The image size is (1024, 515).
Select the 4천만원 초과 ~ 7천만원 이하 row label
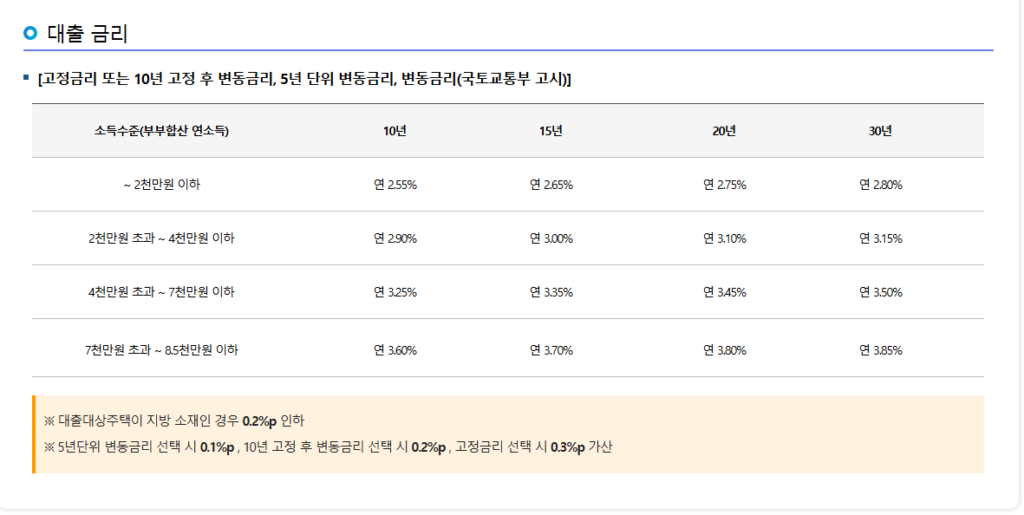coord(161,292)
